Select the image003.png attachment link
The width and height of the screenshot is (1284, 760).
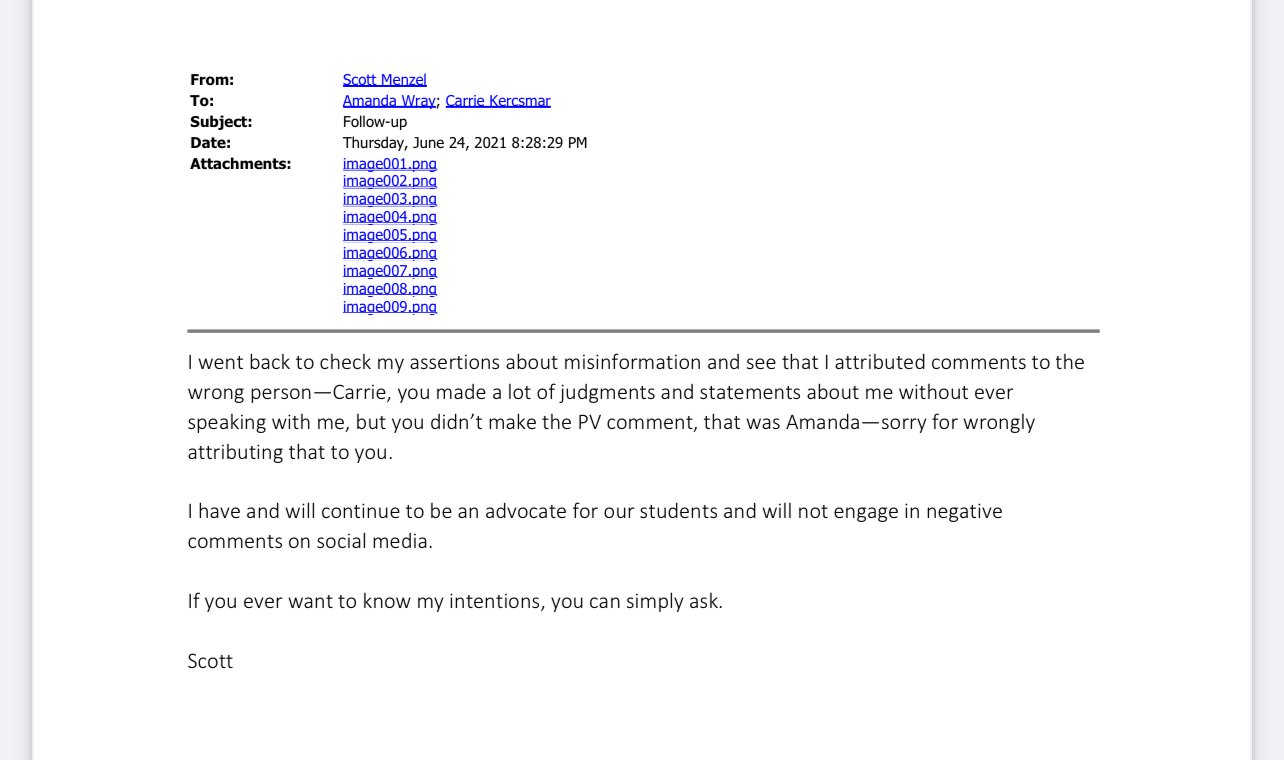[389, 199]
